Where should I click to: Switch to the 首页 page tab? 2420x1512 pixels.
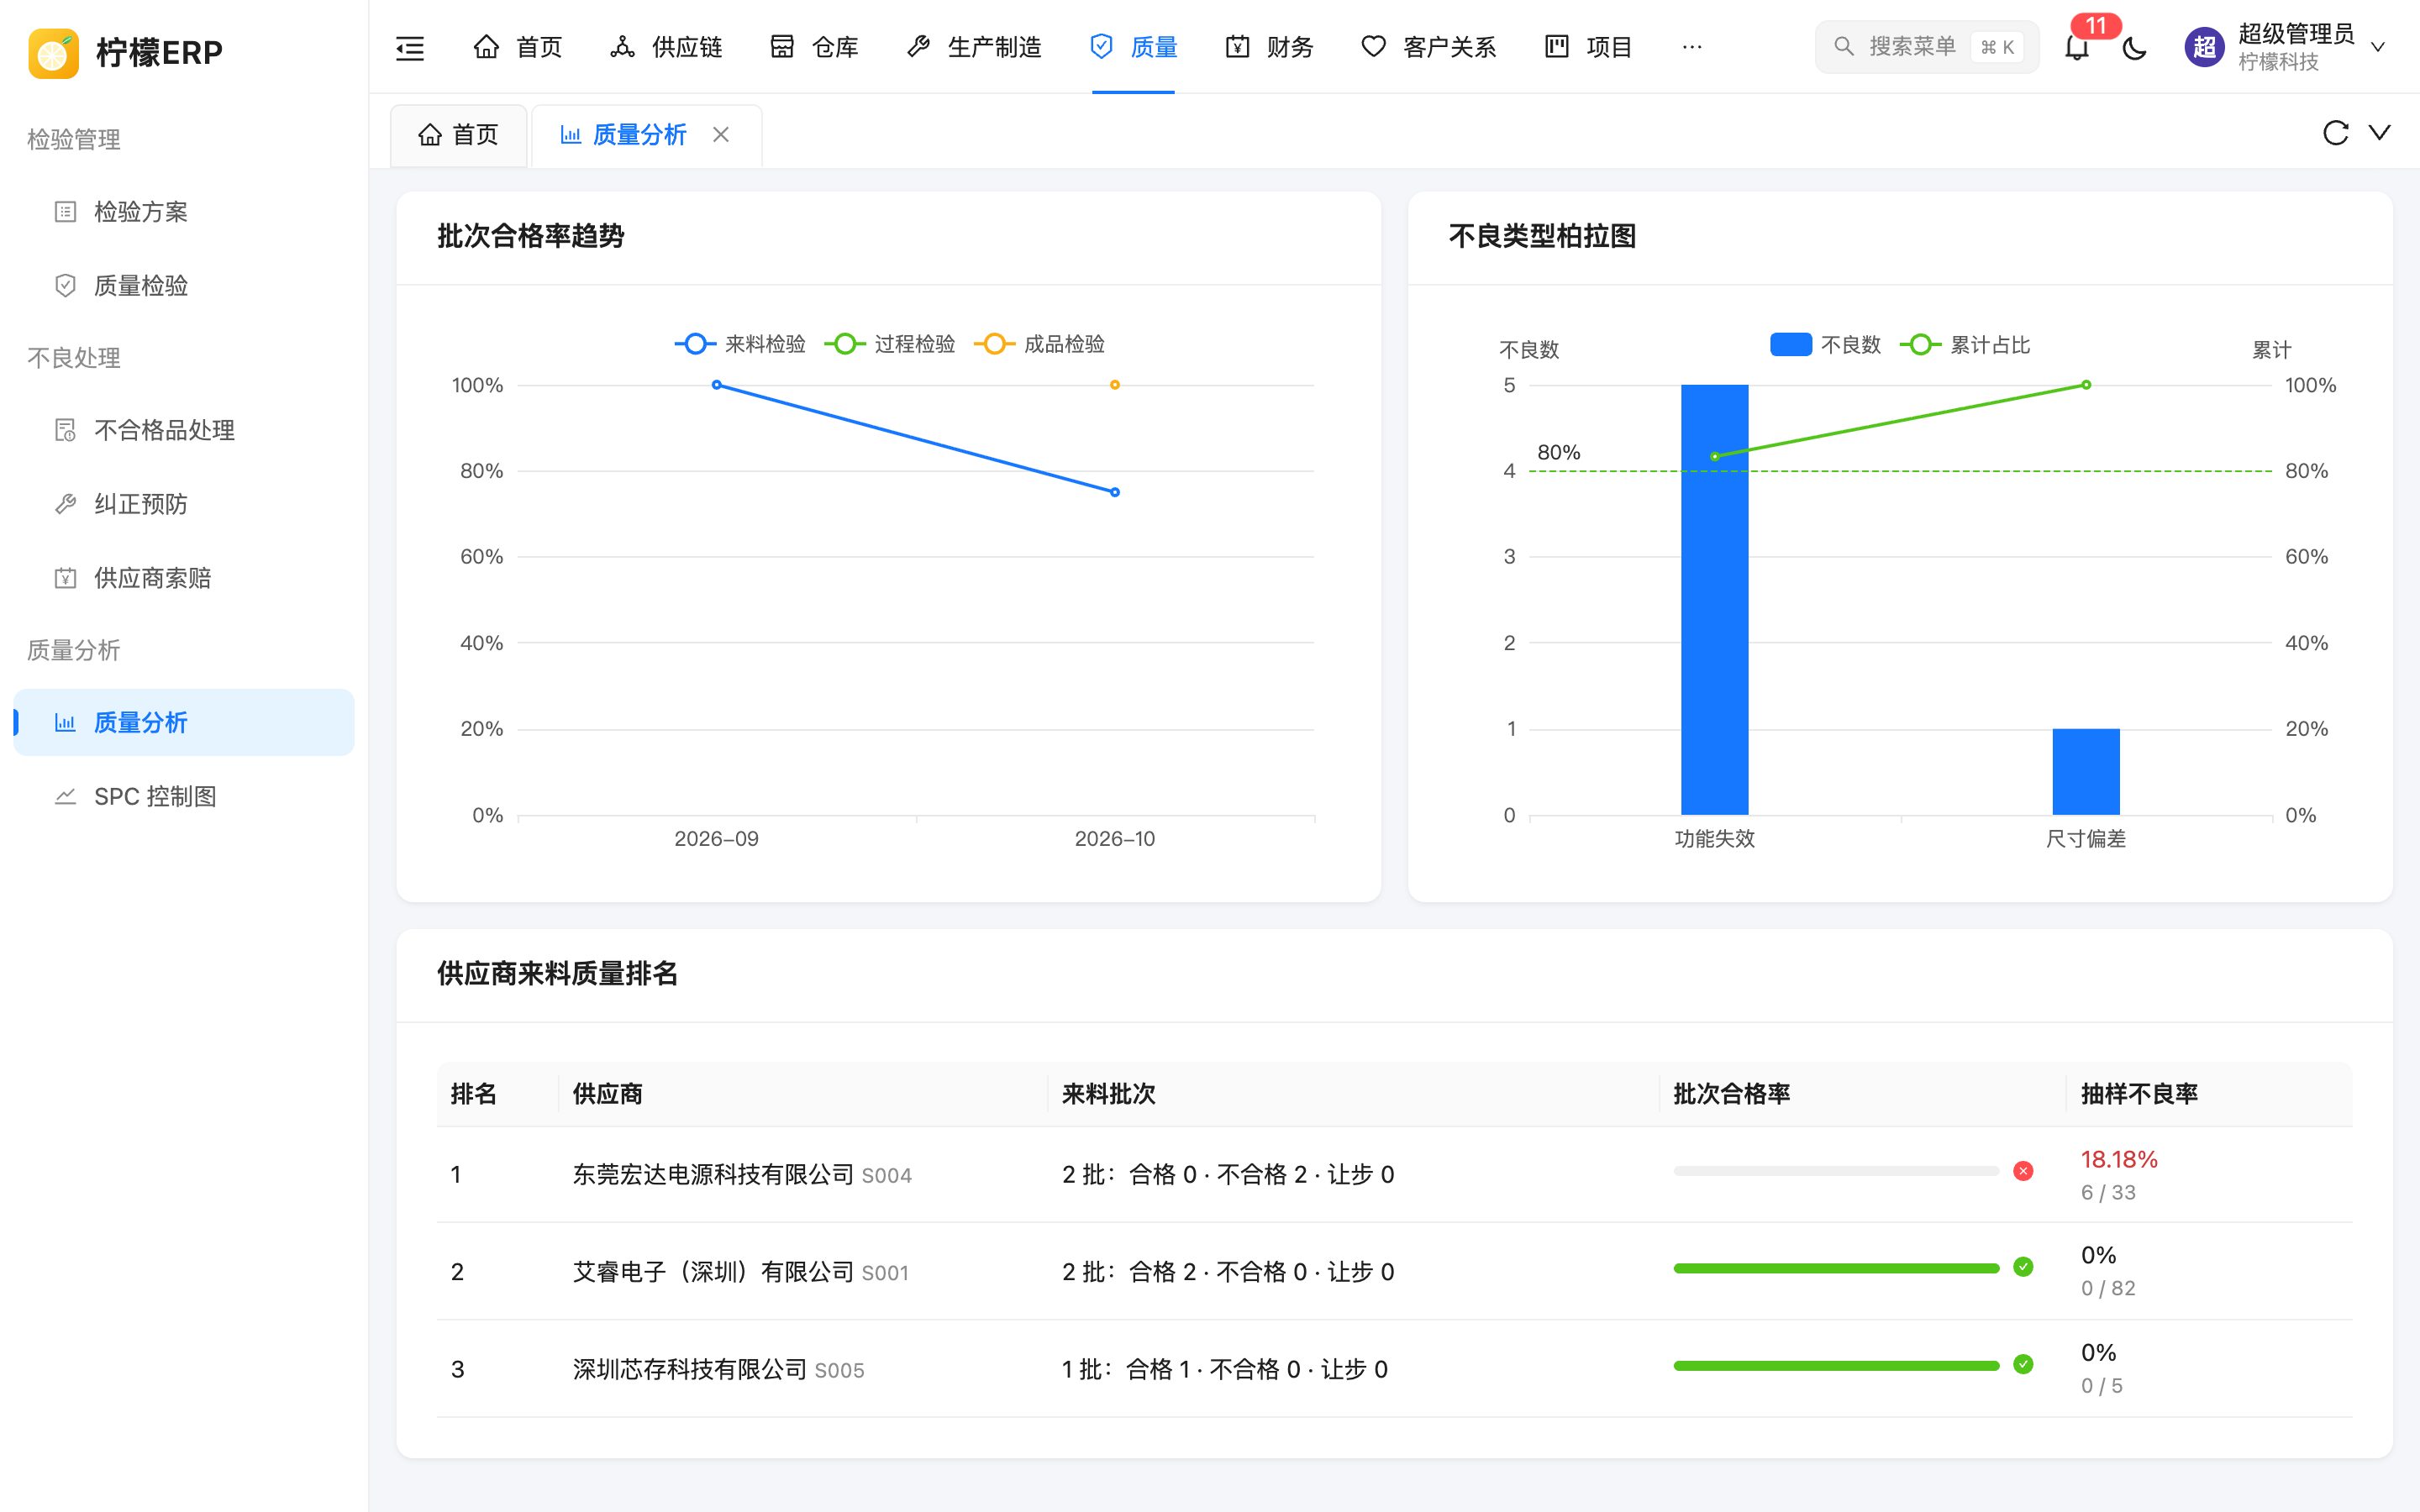[x=458, y=135]
